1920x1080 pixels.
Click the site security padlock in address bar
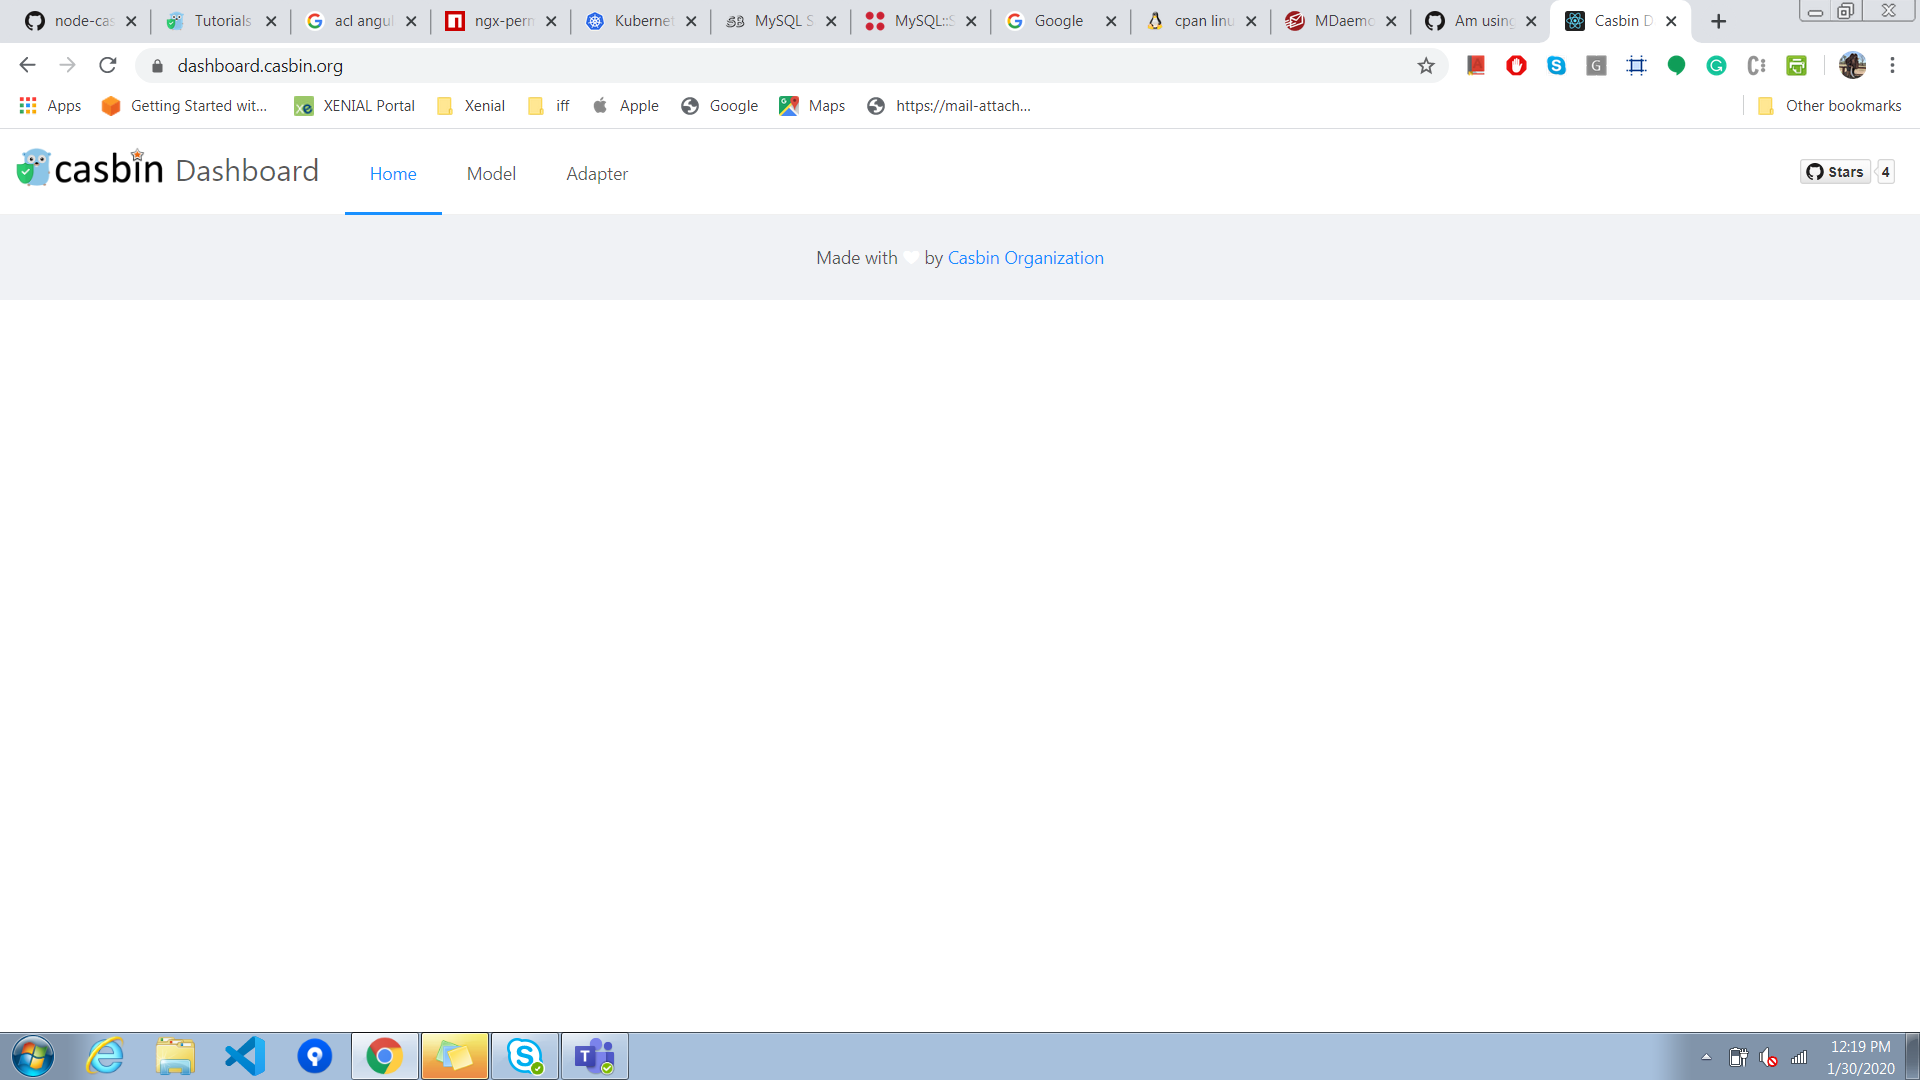(156, 65)
